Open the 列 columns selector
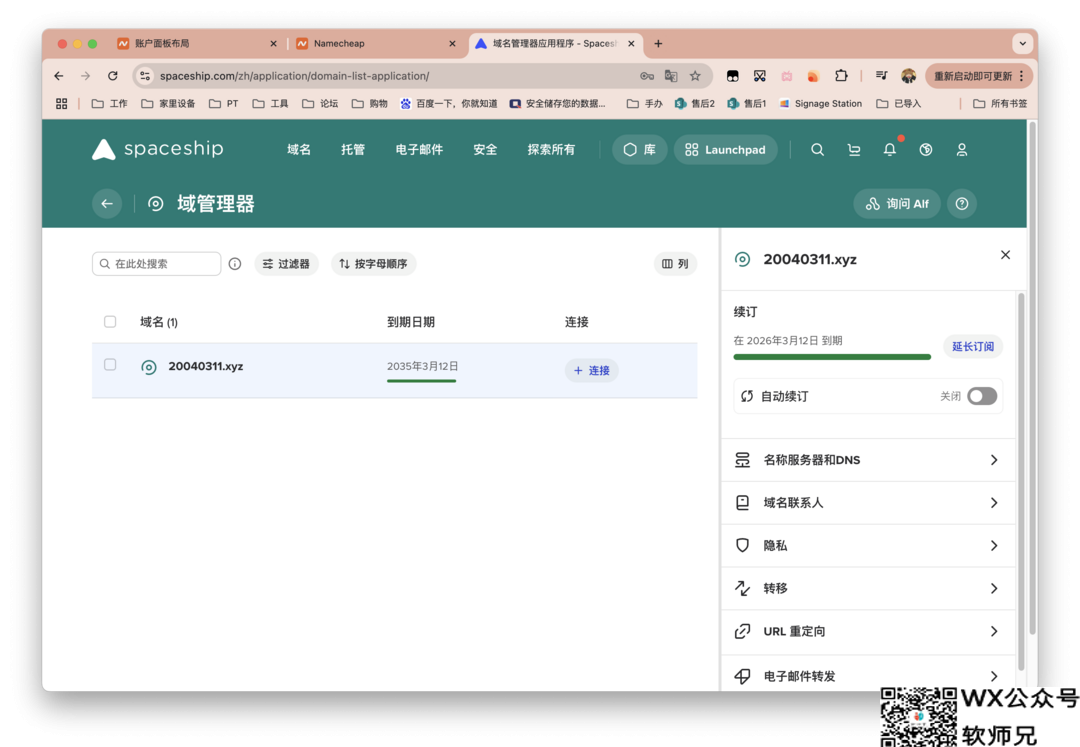Screen dimensions: 1080x747 [675, 264]
